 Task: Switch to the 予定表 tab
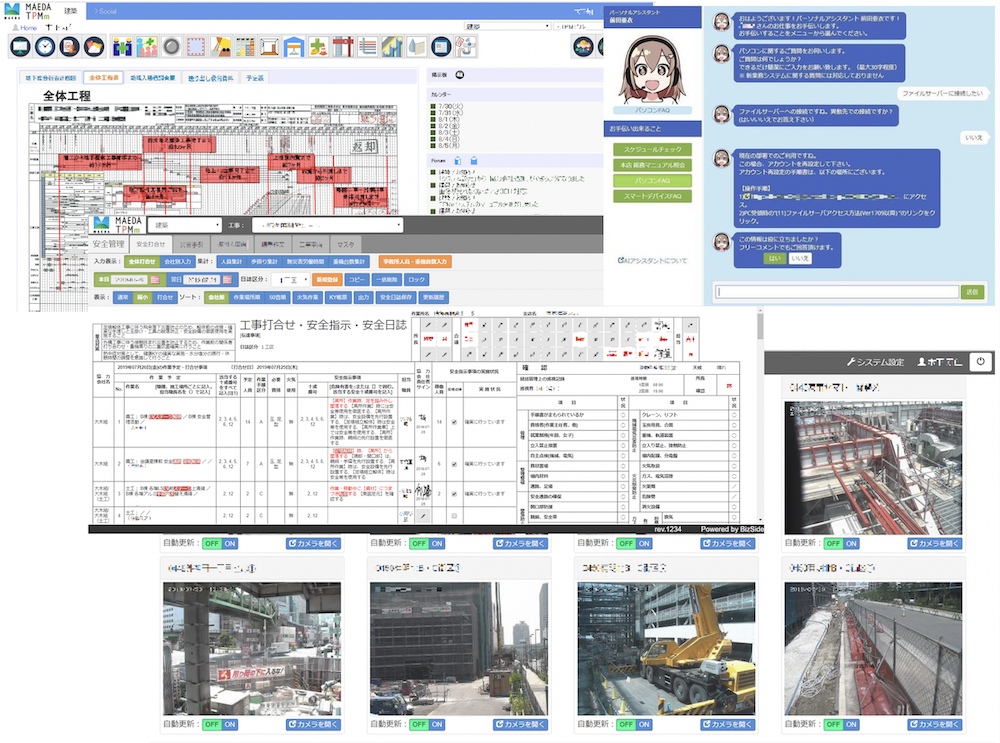254,78
